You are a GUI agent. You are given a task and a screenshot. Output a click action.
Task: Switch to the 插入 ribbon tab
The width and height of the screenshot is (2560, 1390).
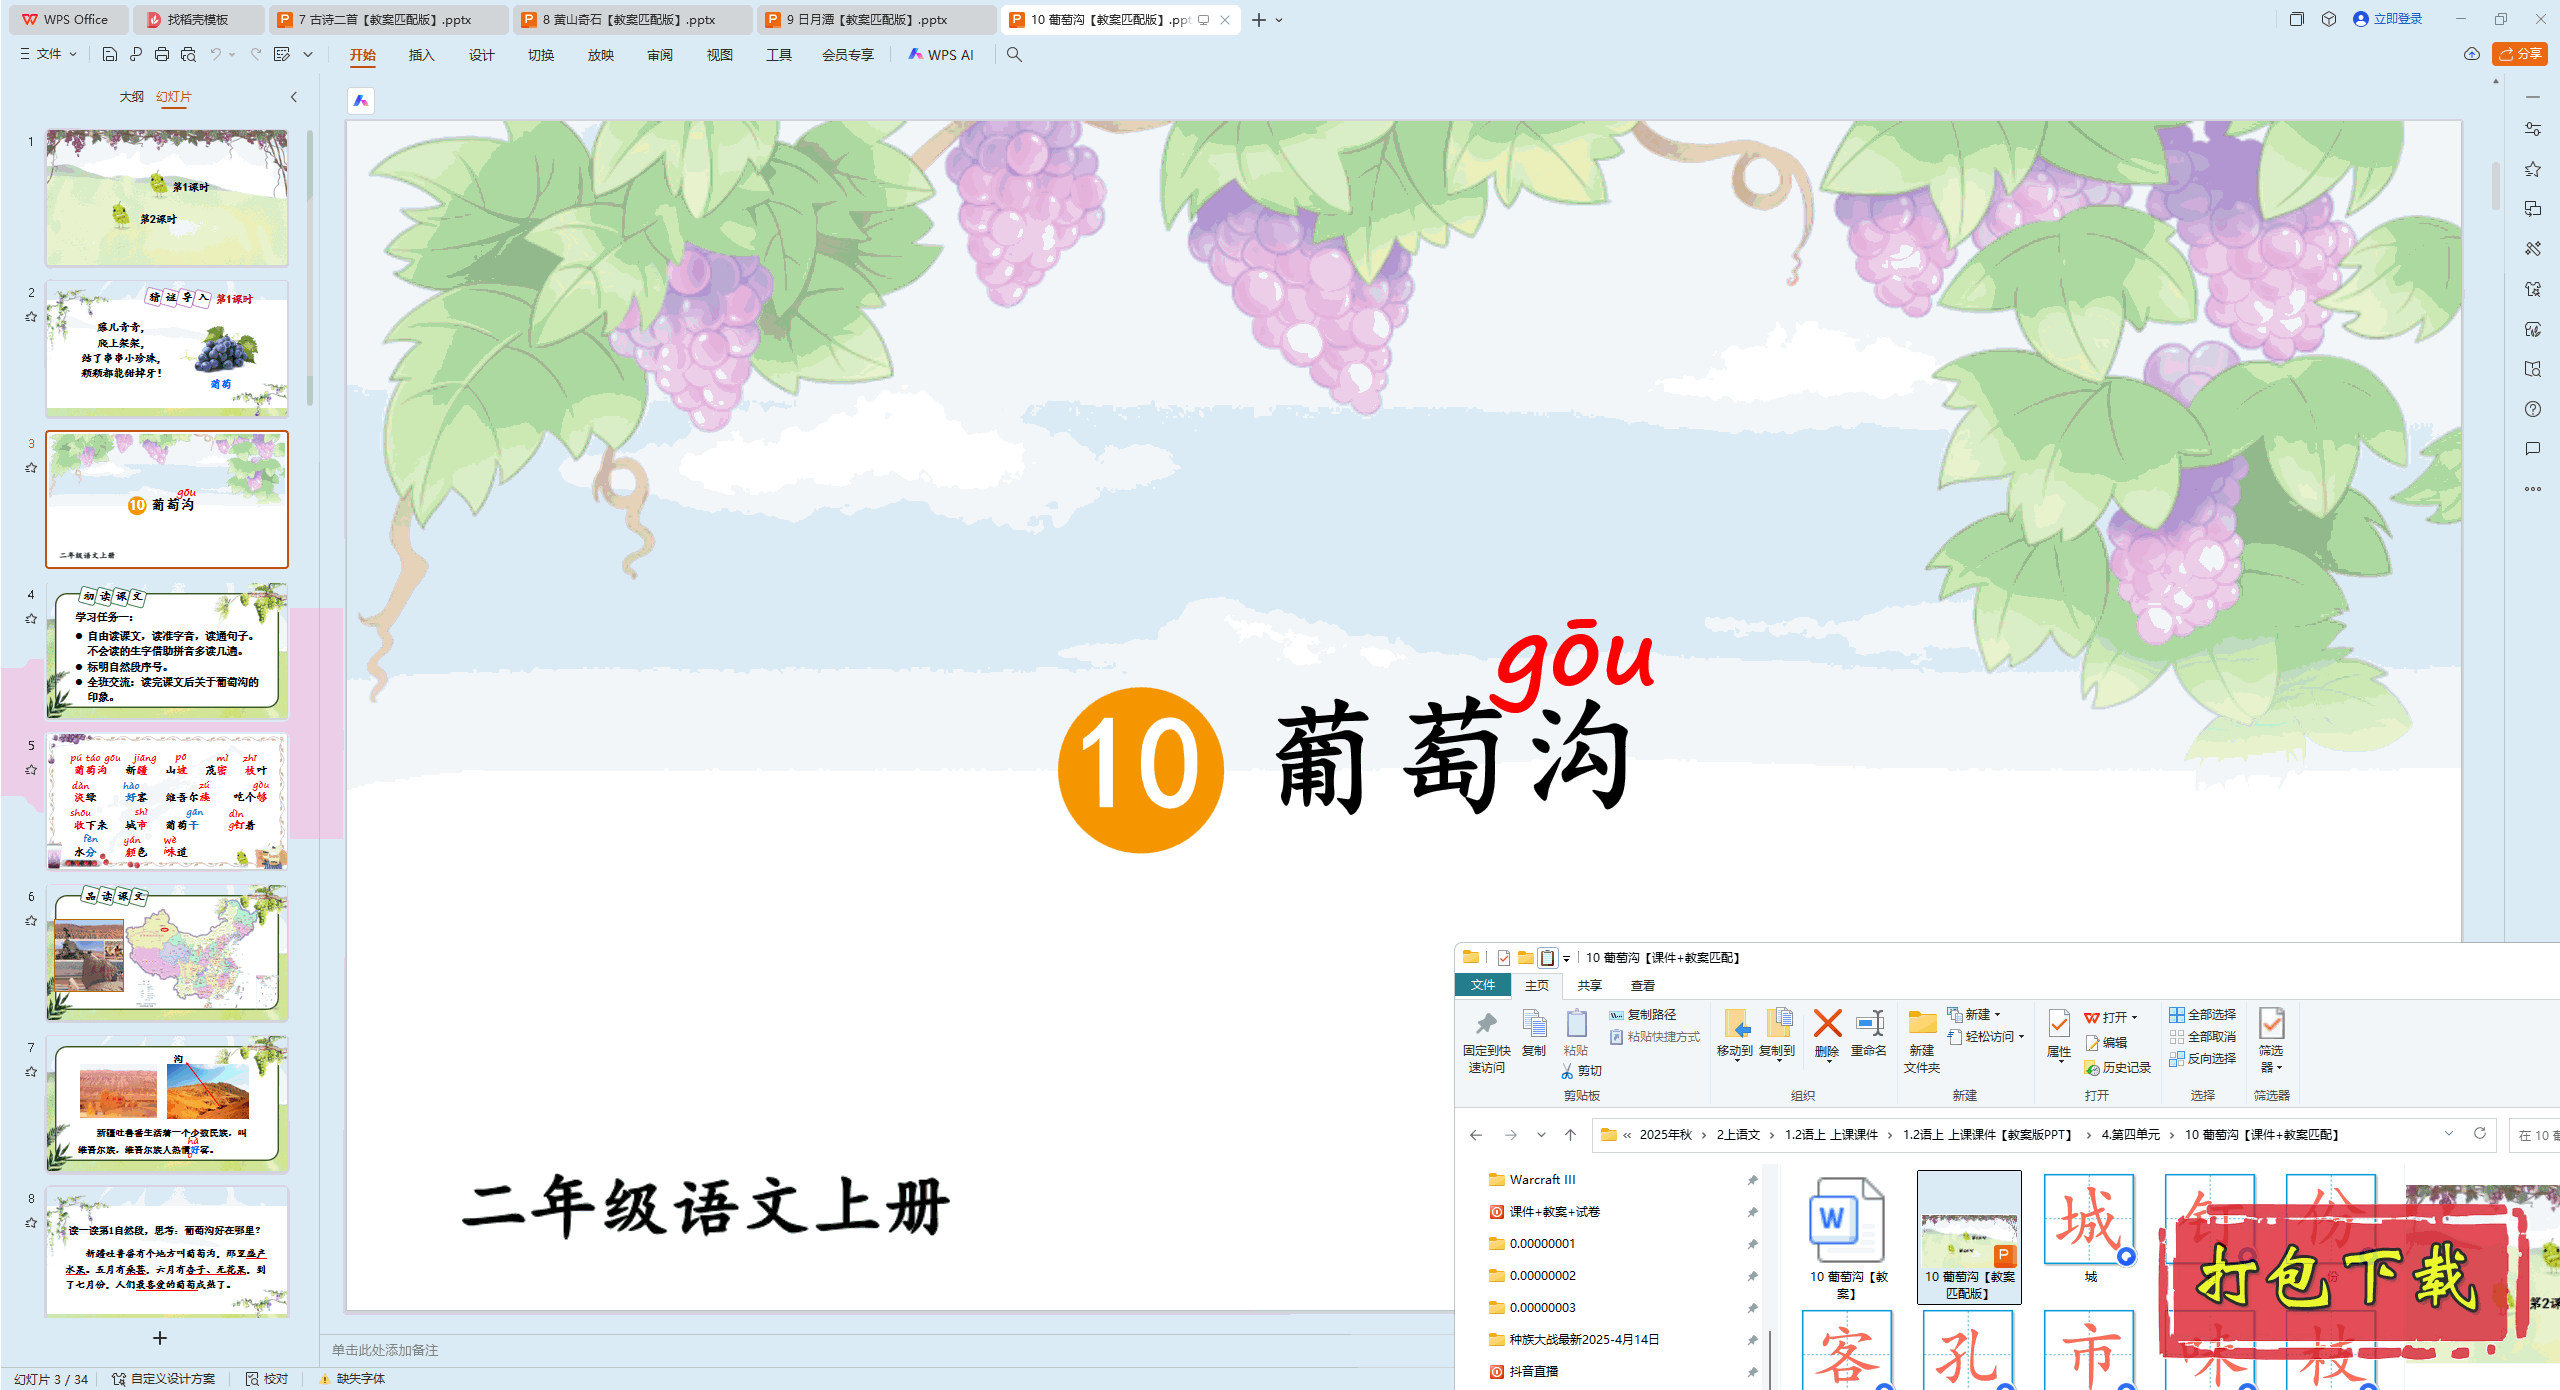coord(421,55)
